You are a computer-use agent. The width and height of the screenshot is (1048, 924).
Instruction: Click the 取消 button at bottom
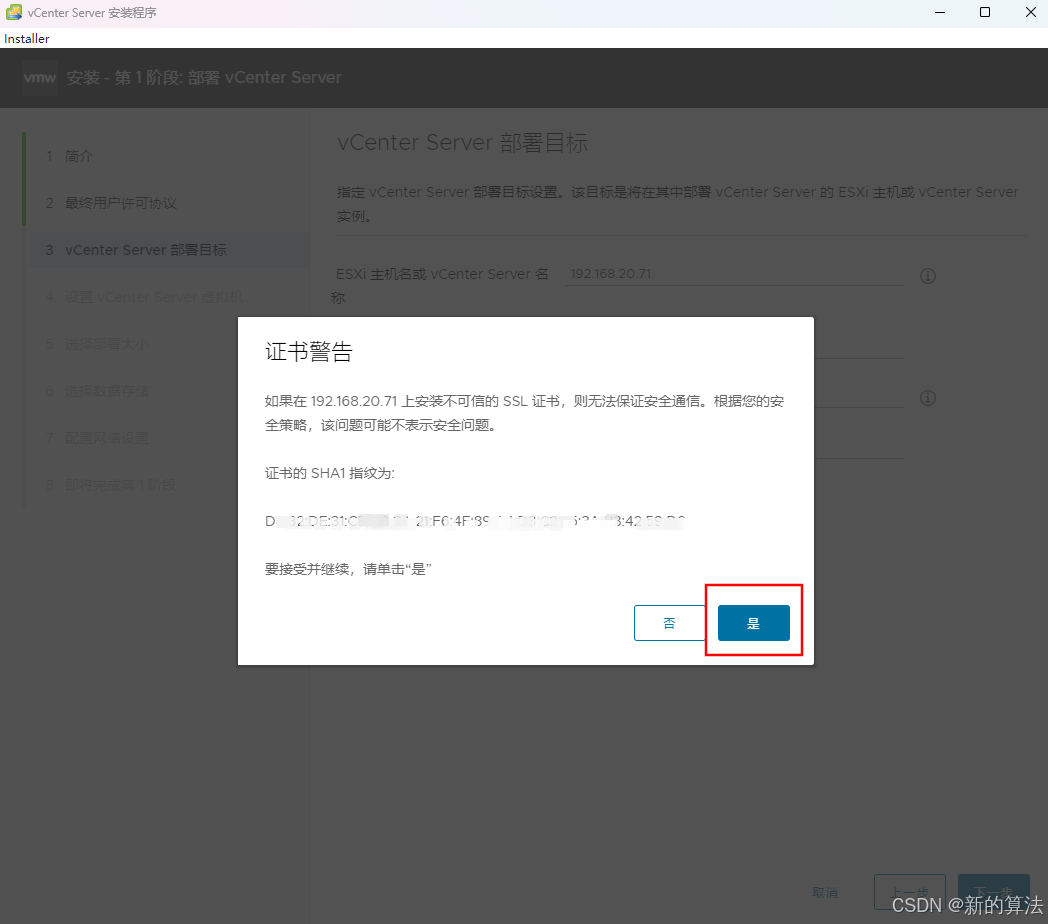coord(825,892)
